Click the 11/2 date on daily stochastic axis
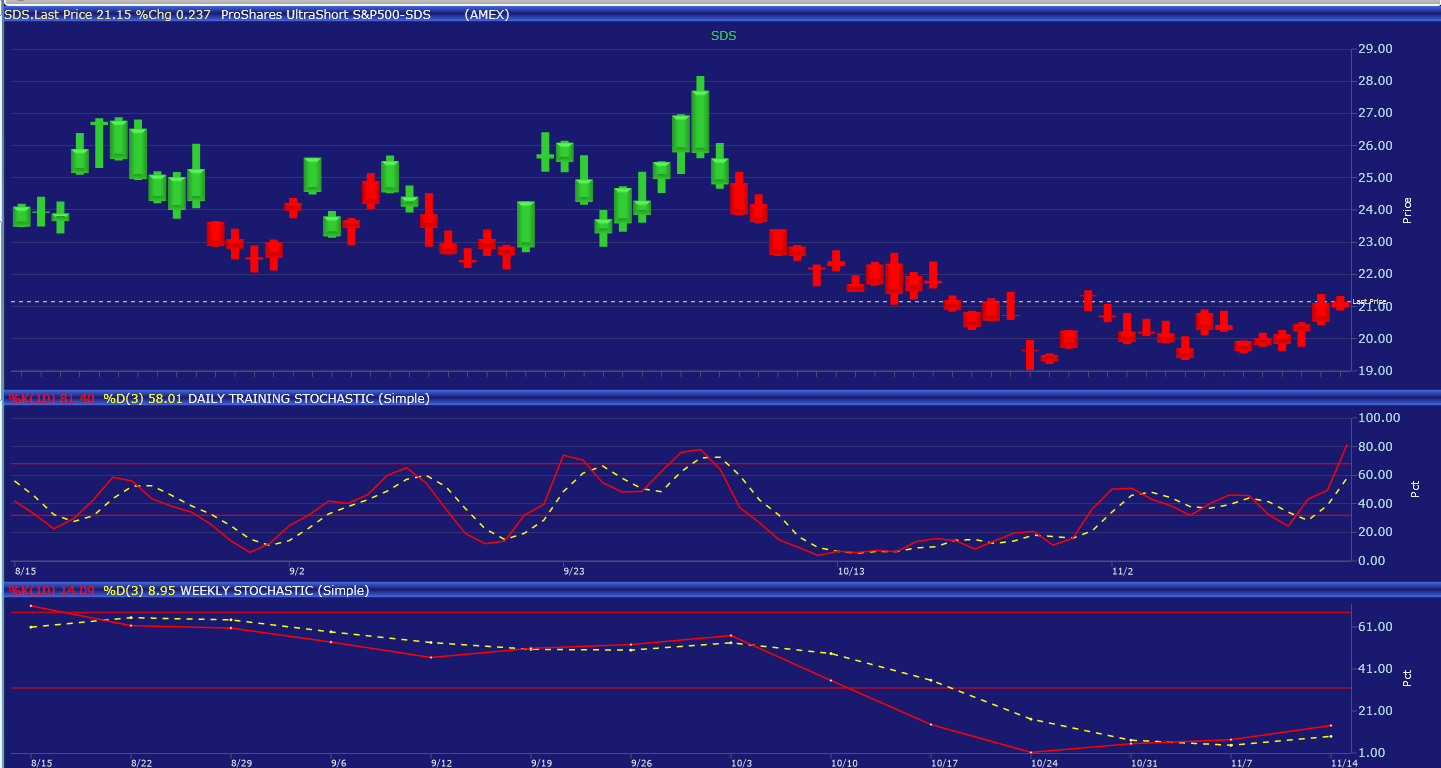The height and width of the screenshot is (768, 1441). pyautogui.click(x=1123, y=572)
